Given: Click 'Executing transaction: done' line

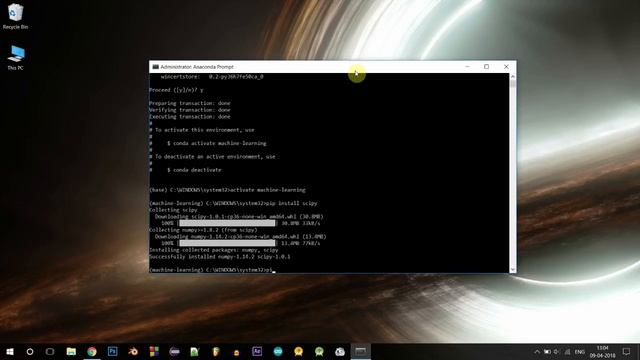Looking at the screenshot, I should 190,117.
